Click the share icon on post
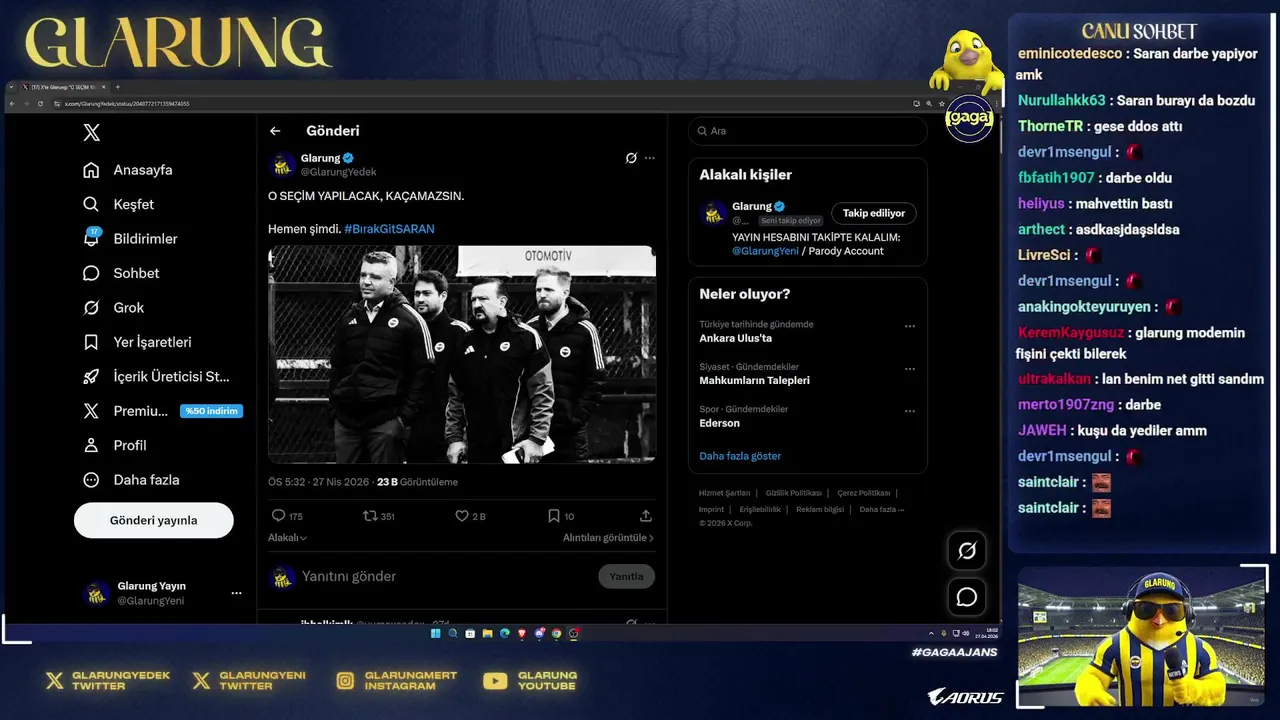The height and width of the screenshot is (720, 1280). pos(646,516)
